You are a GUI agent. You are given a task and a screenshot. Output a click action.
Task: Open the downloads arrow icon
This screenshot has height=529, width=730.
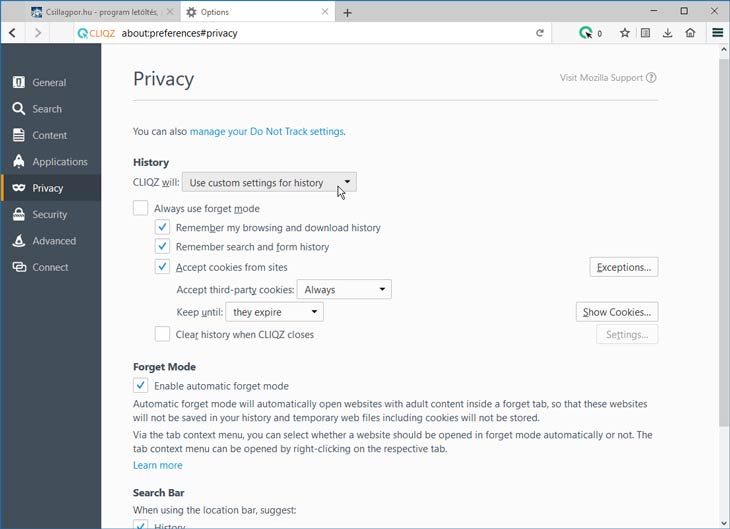coord(667,33)
